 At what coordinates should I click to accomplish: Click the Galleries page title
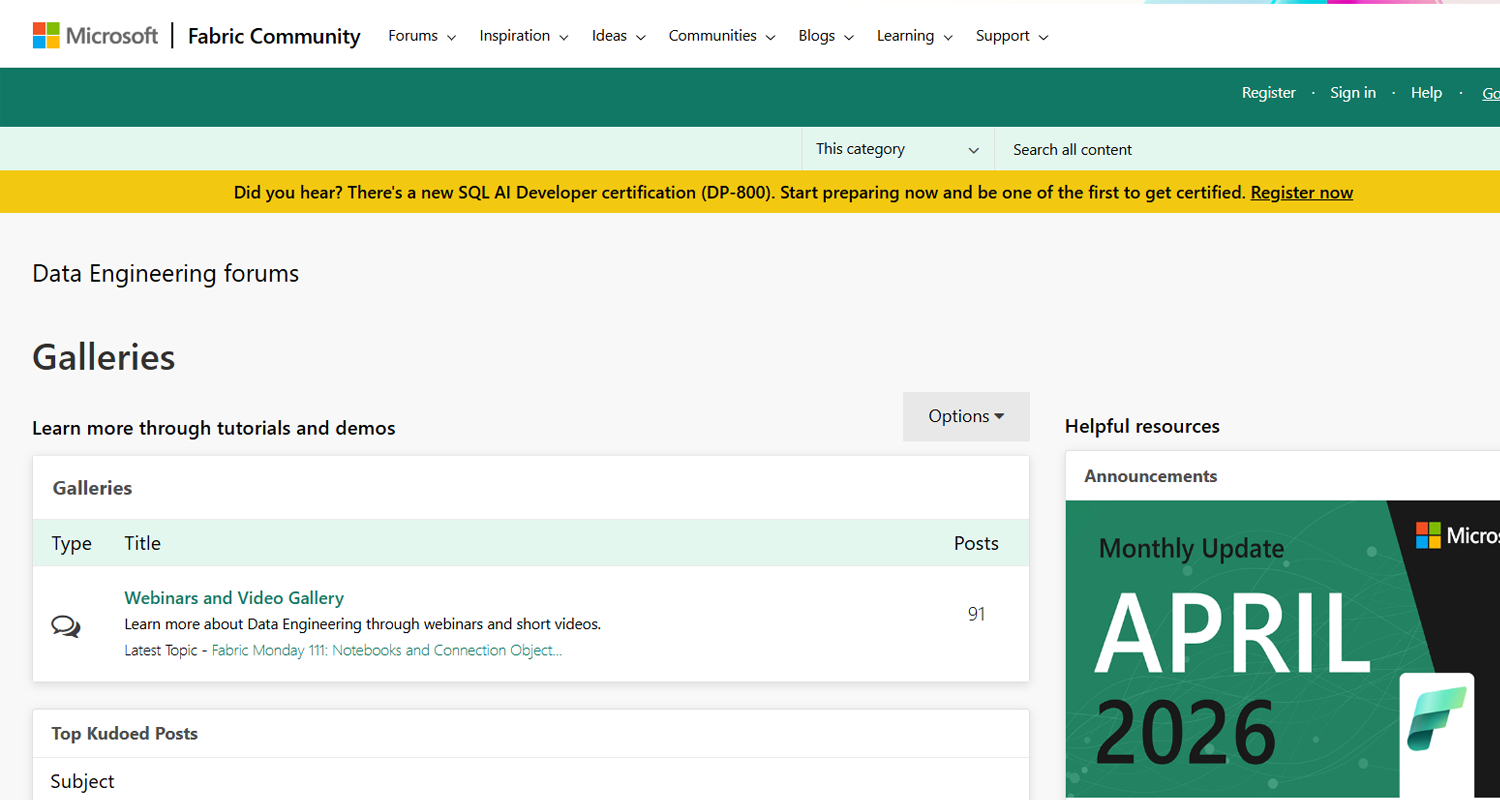pyautogui.click(x=104, y=357)
